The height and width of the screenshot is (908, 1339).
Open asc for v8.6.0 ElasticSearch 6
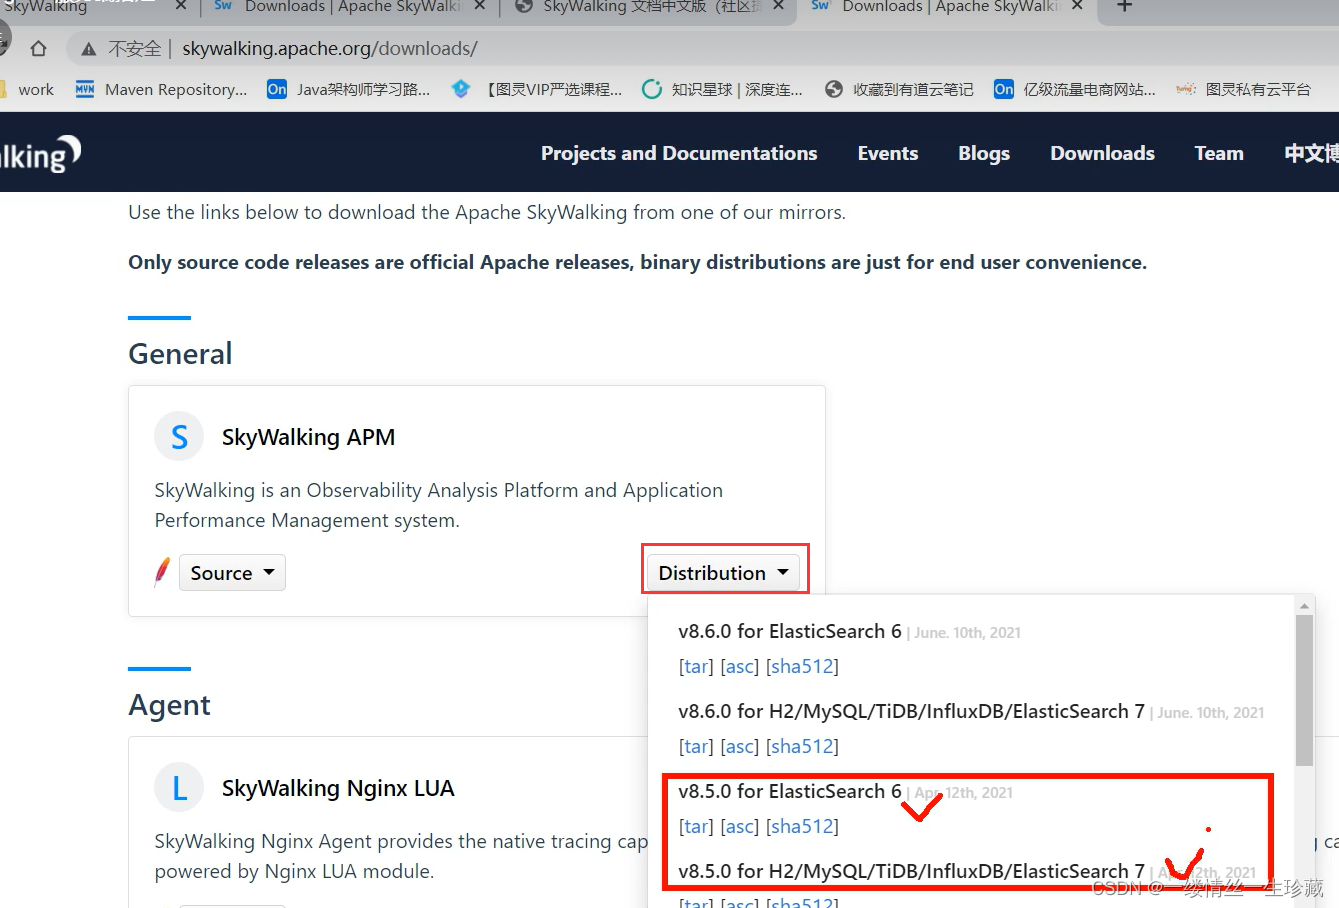[x=740, y=666]
